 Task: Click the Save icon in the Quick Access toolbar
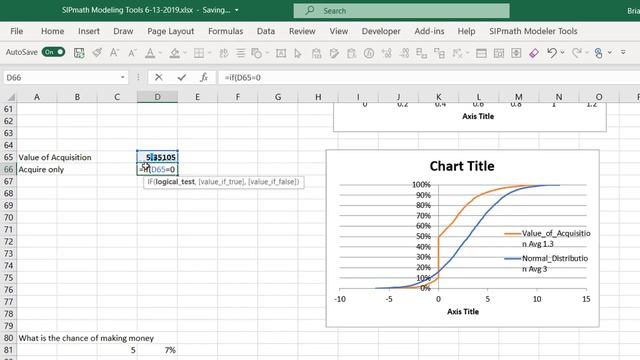click(79, 53)
